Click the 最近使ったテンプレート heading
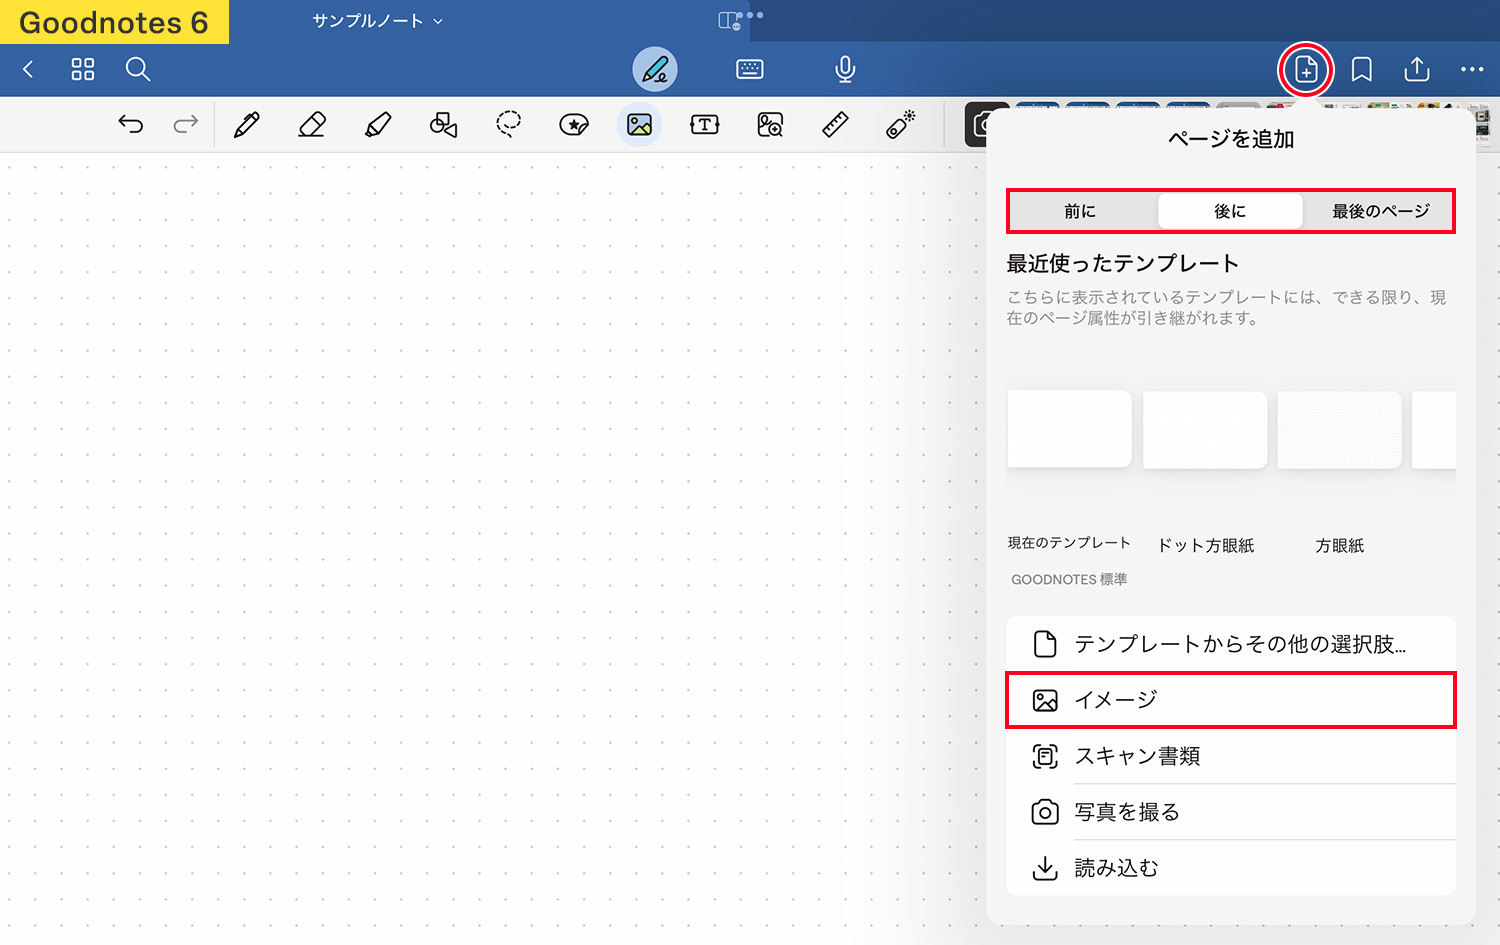Image resolution: width=1500 pixels, height=945 pixels. (x=1123, y=263)
